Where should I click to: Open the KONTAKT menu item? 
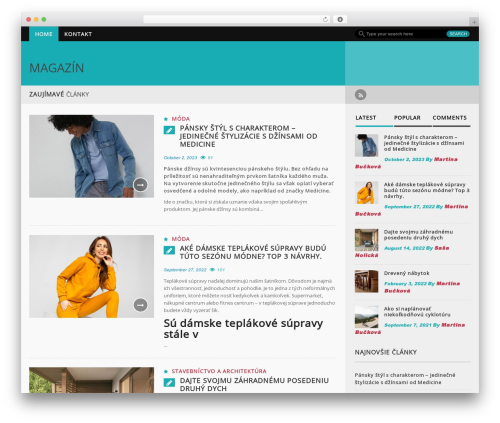[78, 34]
